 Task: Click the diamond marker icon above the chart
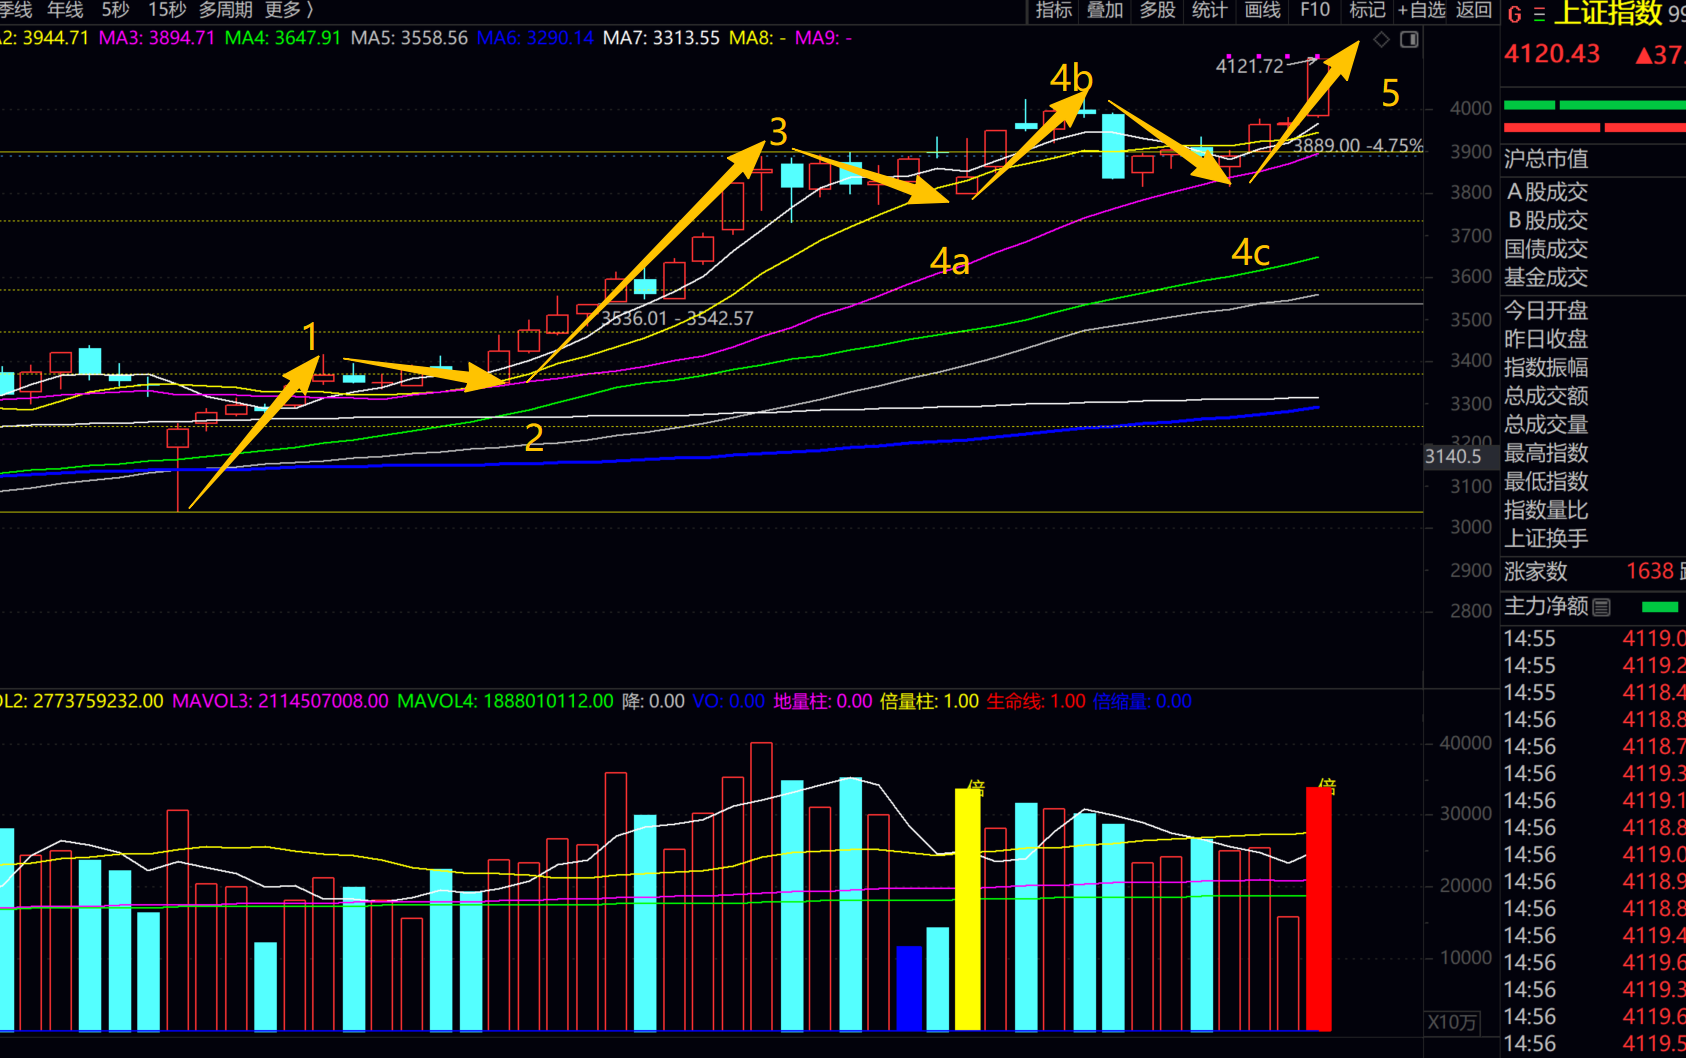pyautogui.click(x=1381, y=40)
